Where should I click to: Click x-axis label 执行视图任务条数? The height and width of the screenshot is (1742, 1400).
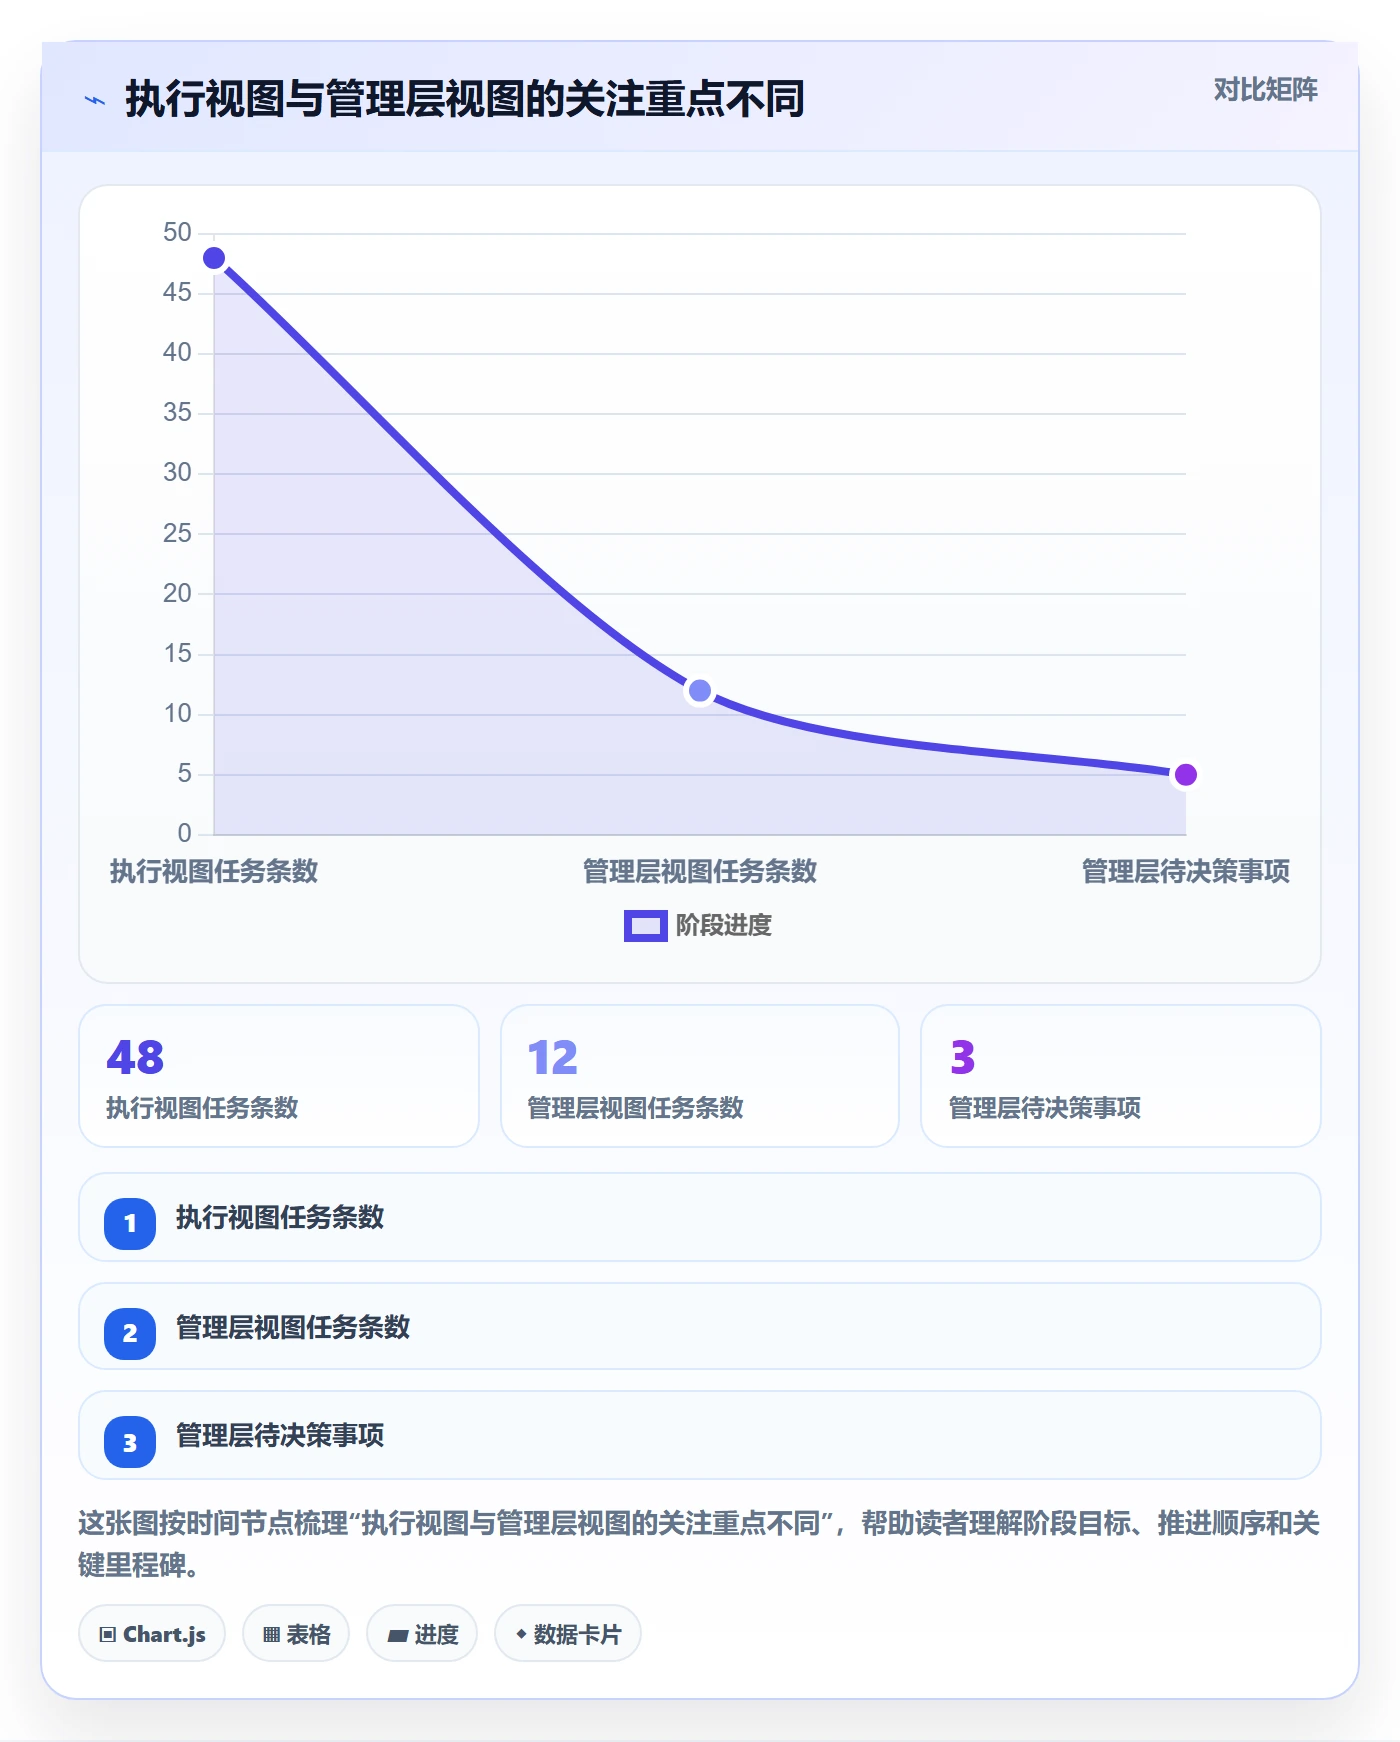214,871
